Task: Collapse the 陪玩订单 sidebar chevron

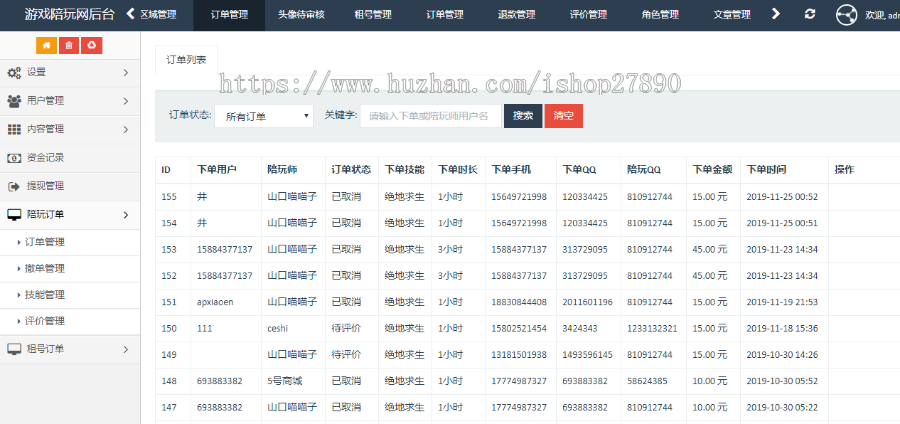Action: [126, 215]
